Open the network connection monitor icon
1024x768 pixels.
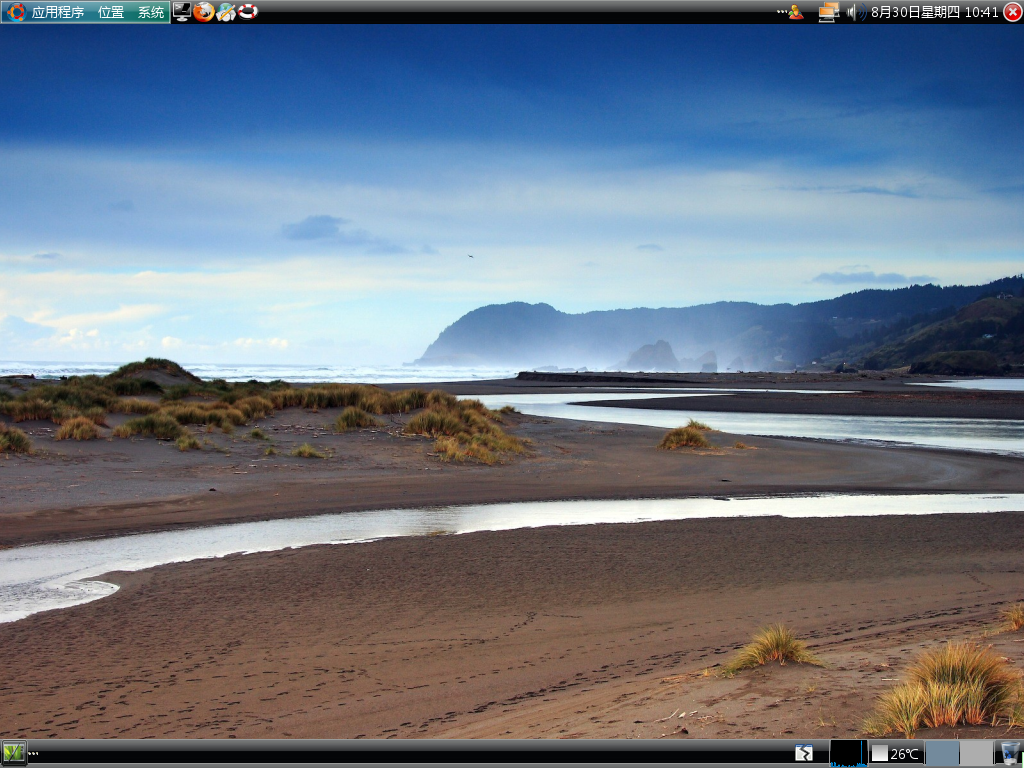click(829, 12)
